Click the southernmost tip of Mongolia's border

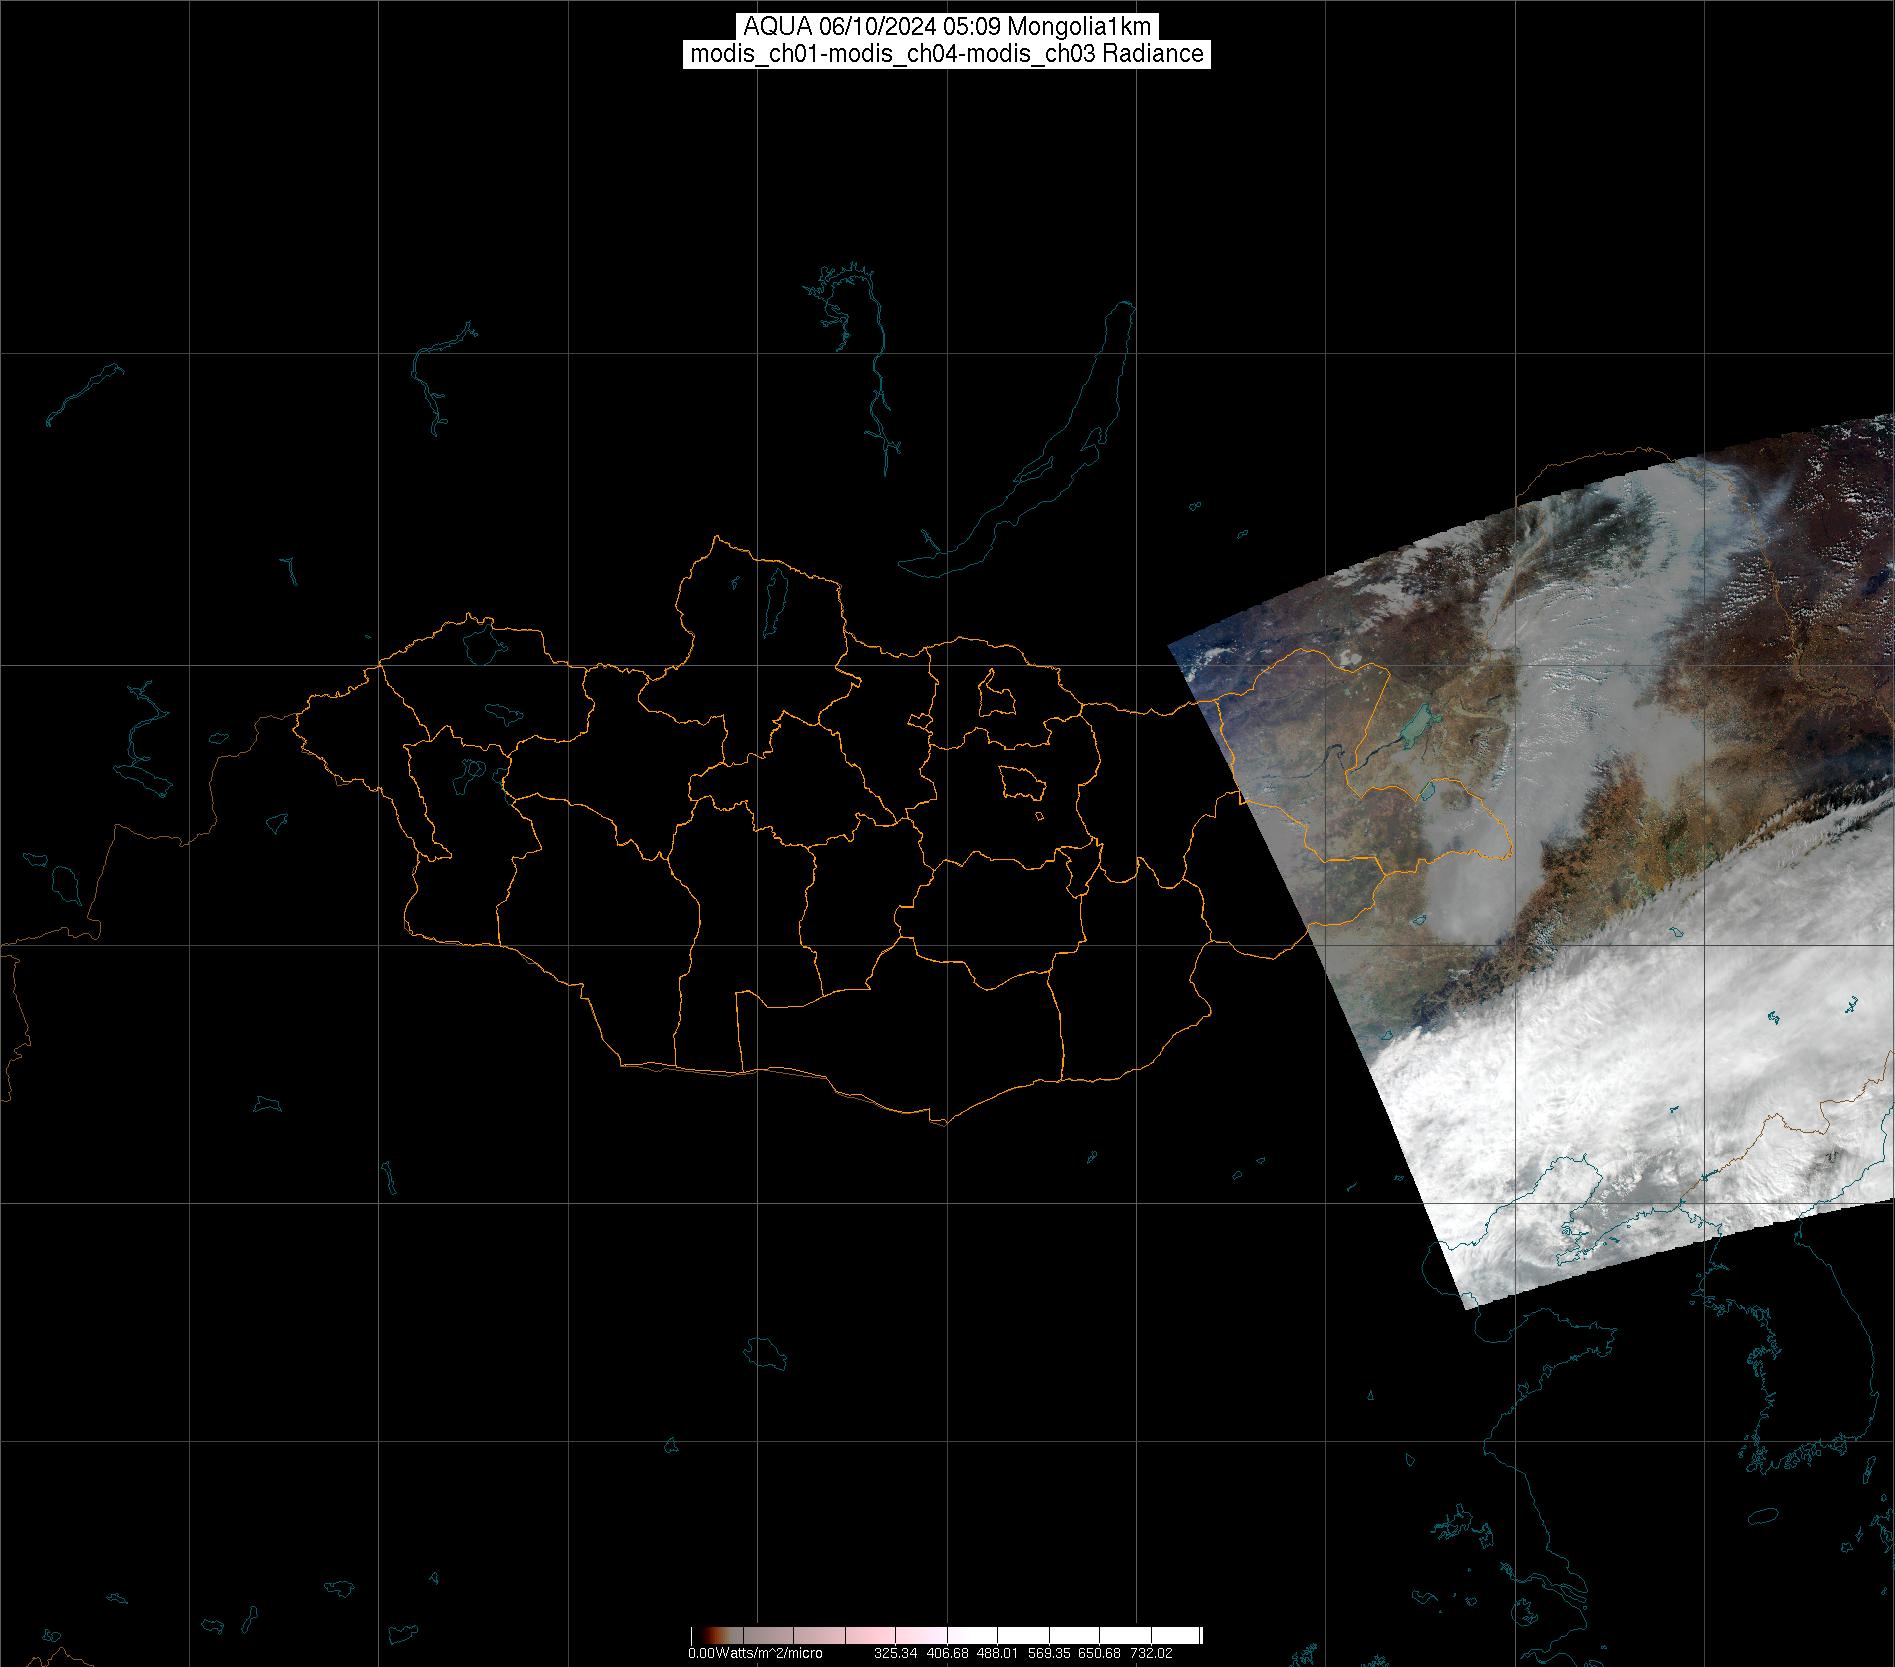tap(940, 1123)
